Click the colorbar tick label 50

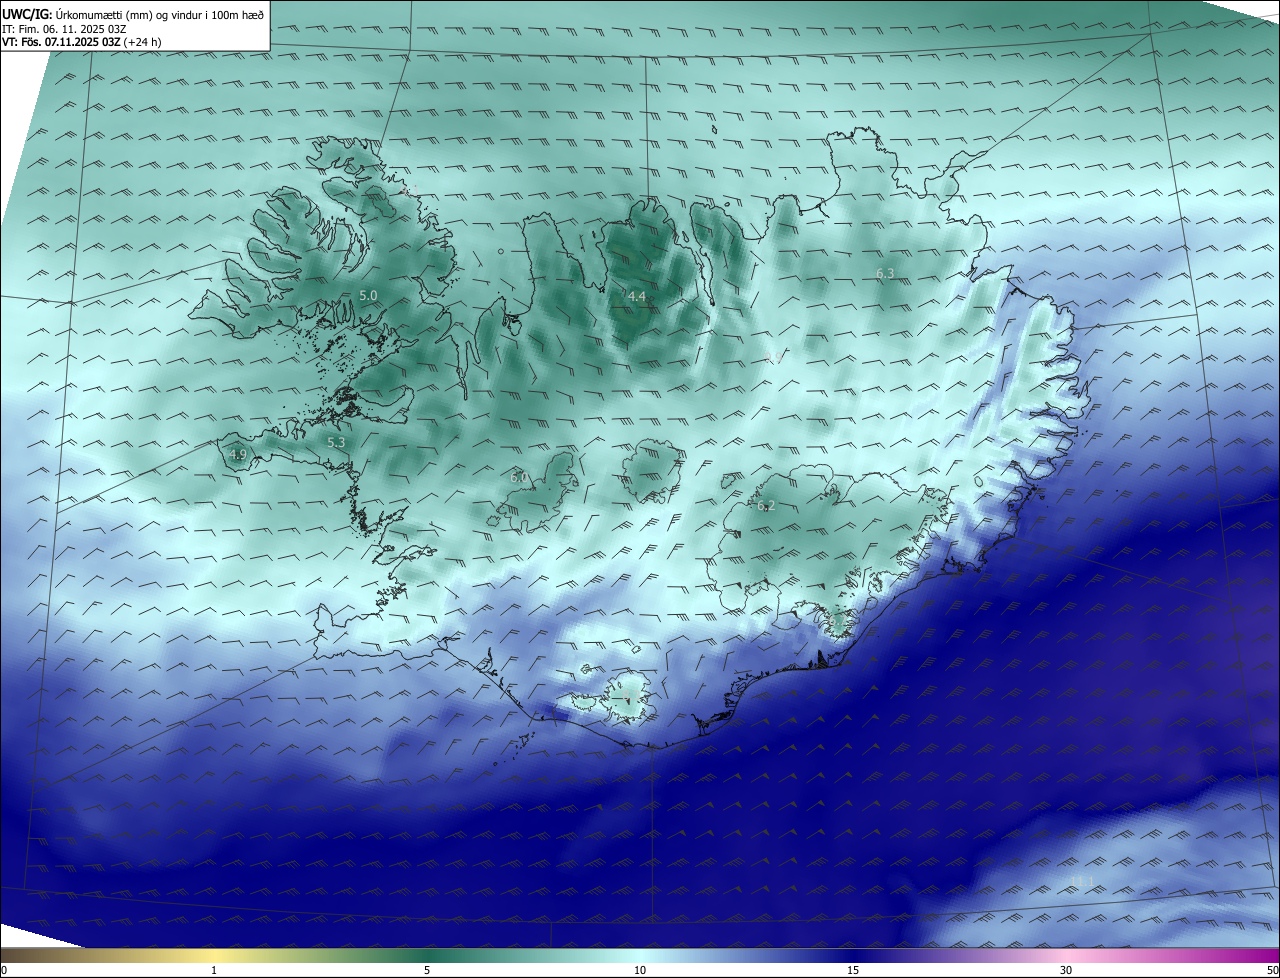point(1272,970)
